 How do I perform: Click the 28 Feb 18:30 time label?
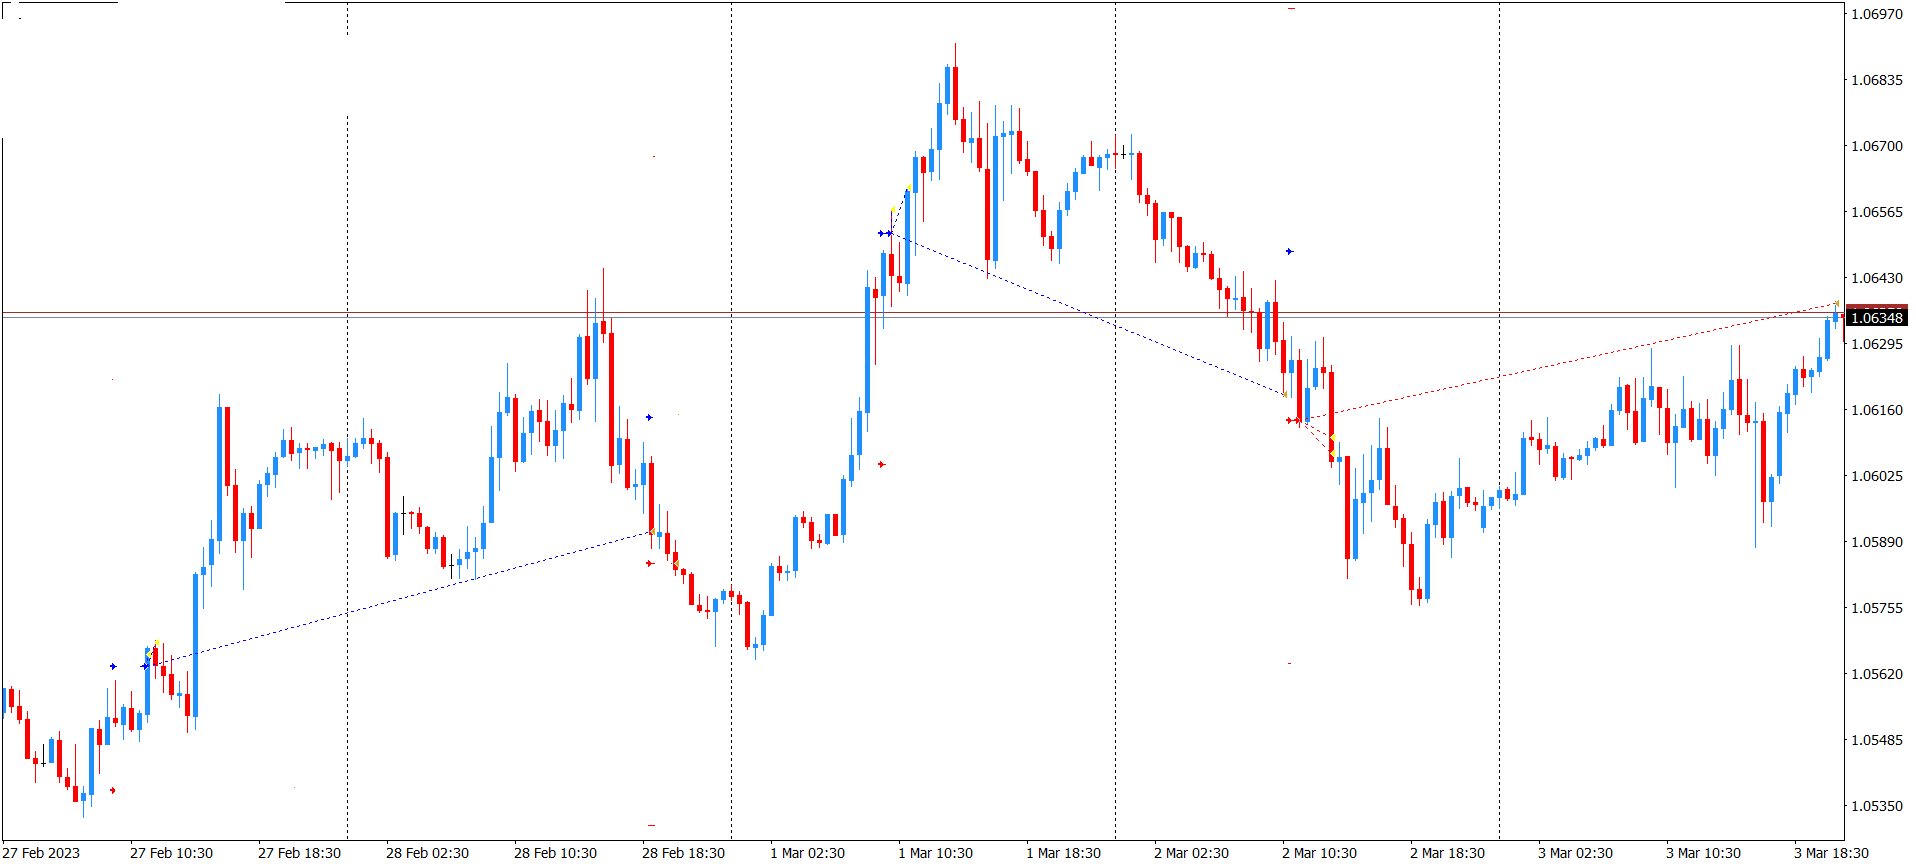point(683,853)
